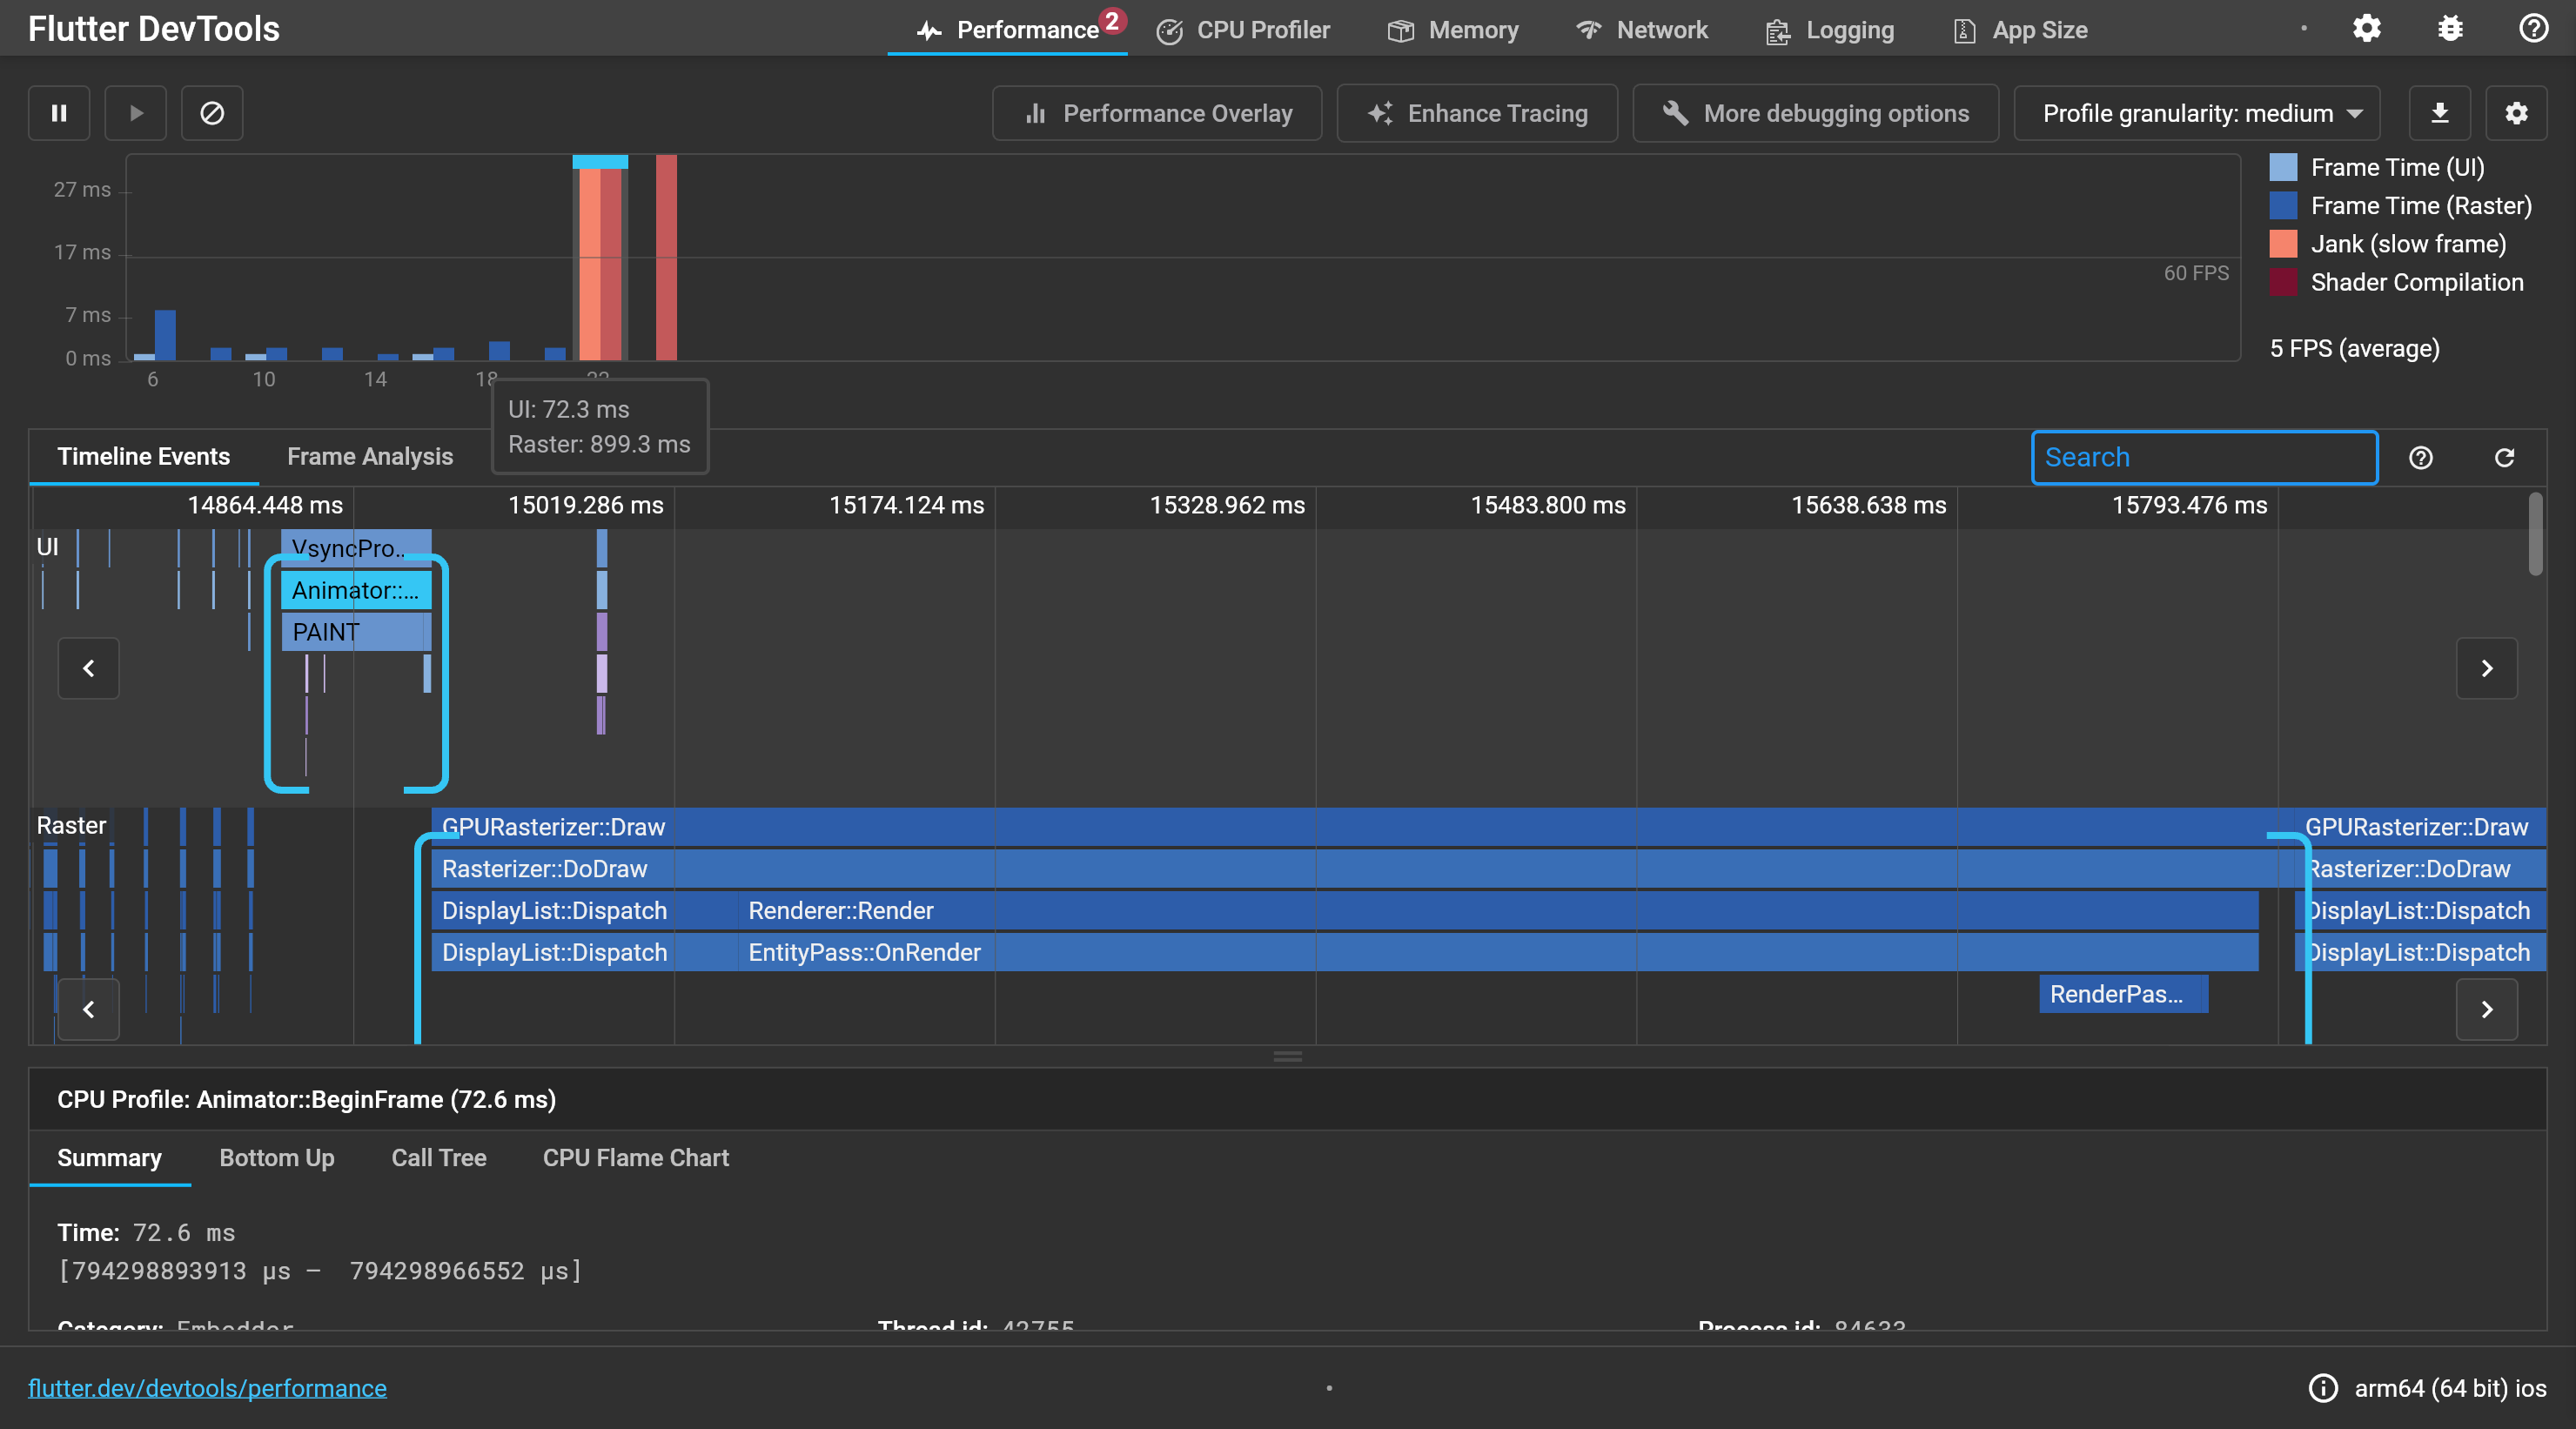Open Enhance Tracing options
2576x1429 pixels.
pyautogui.click(x=1477, y=113)
